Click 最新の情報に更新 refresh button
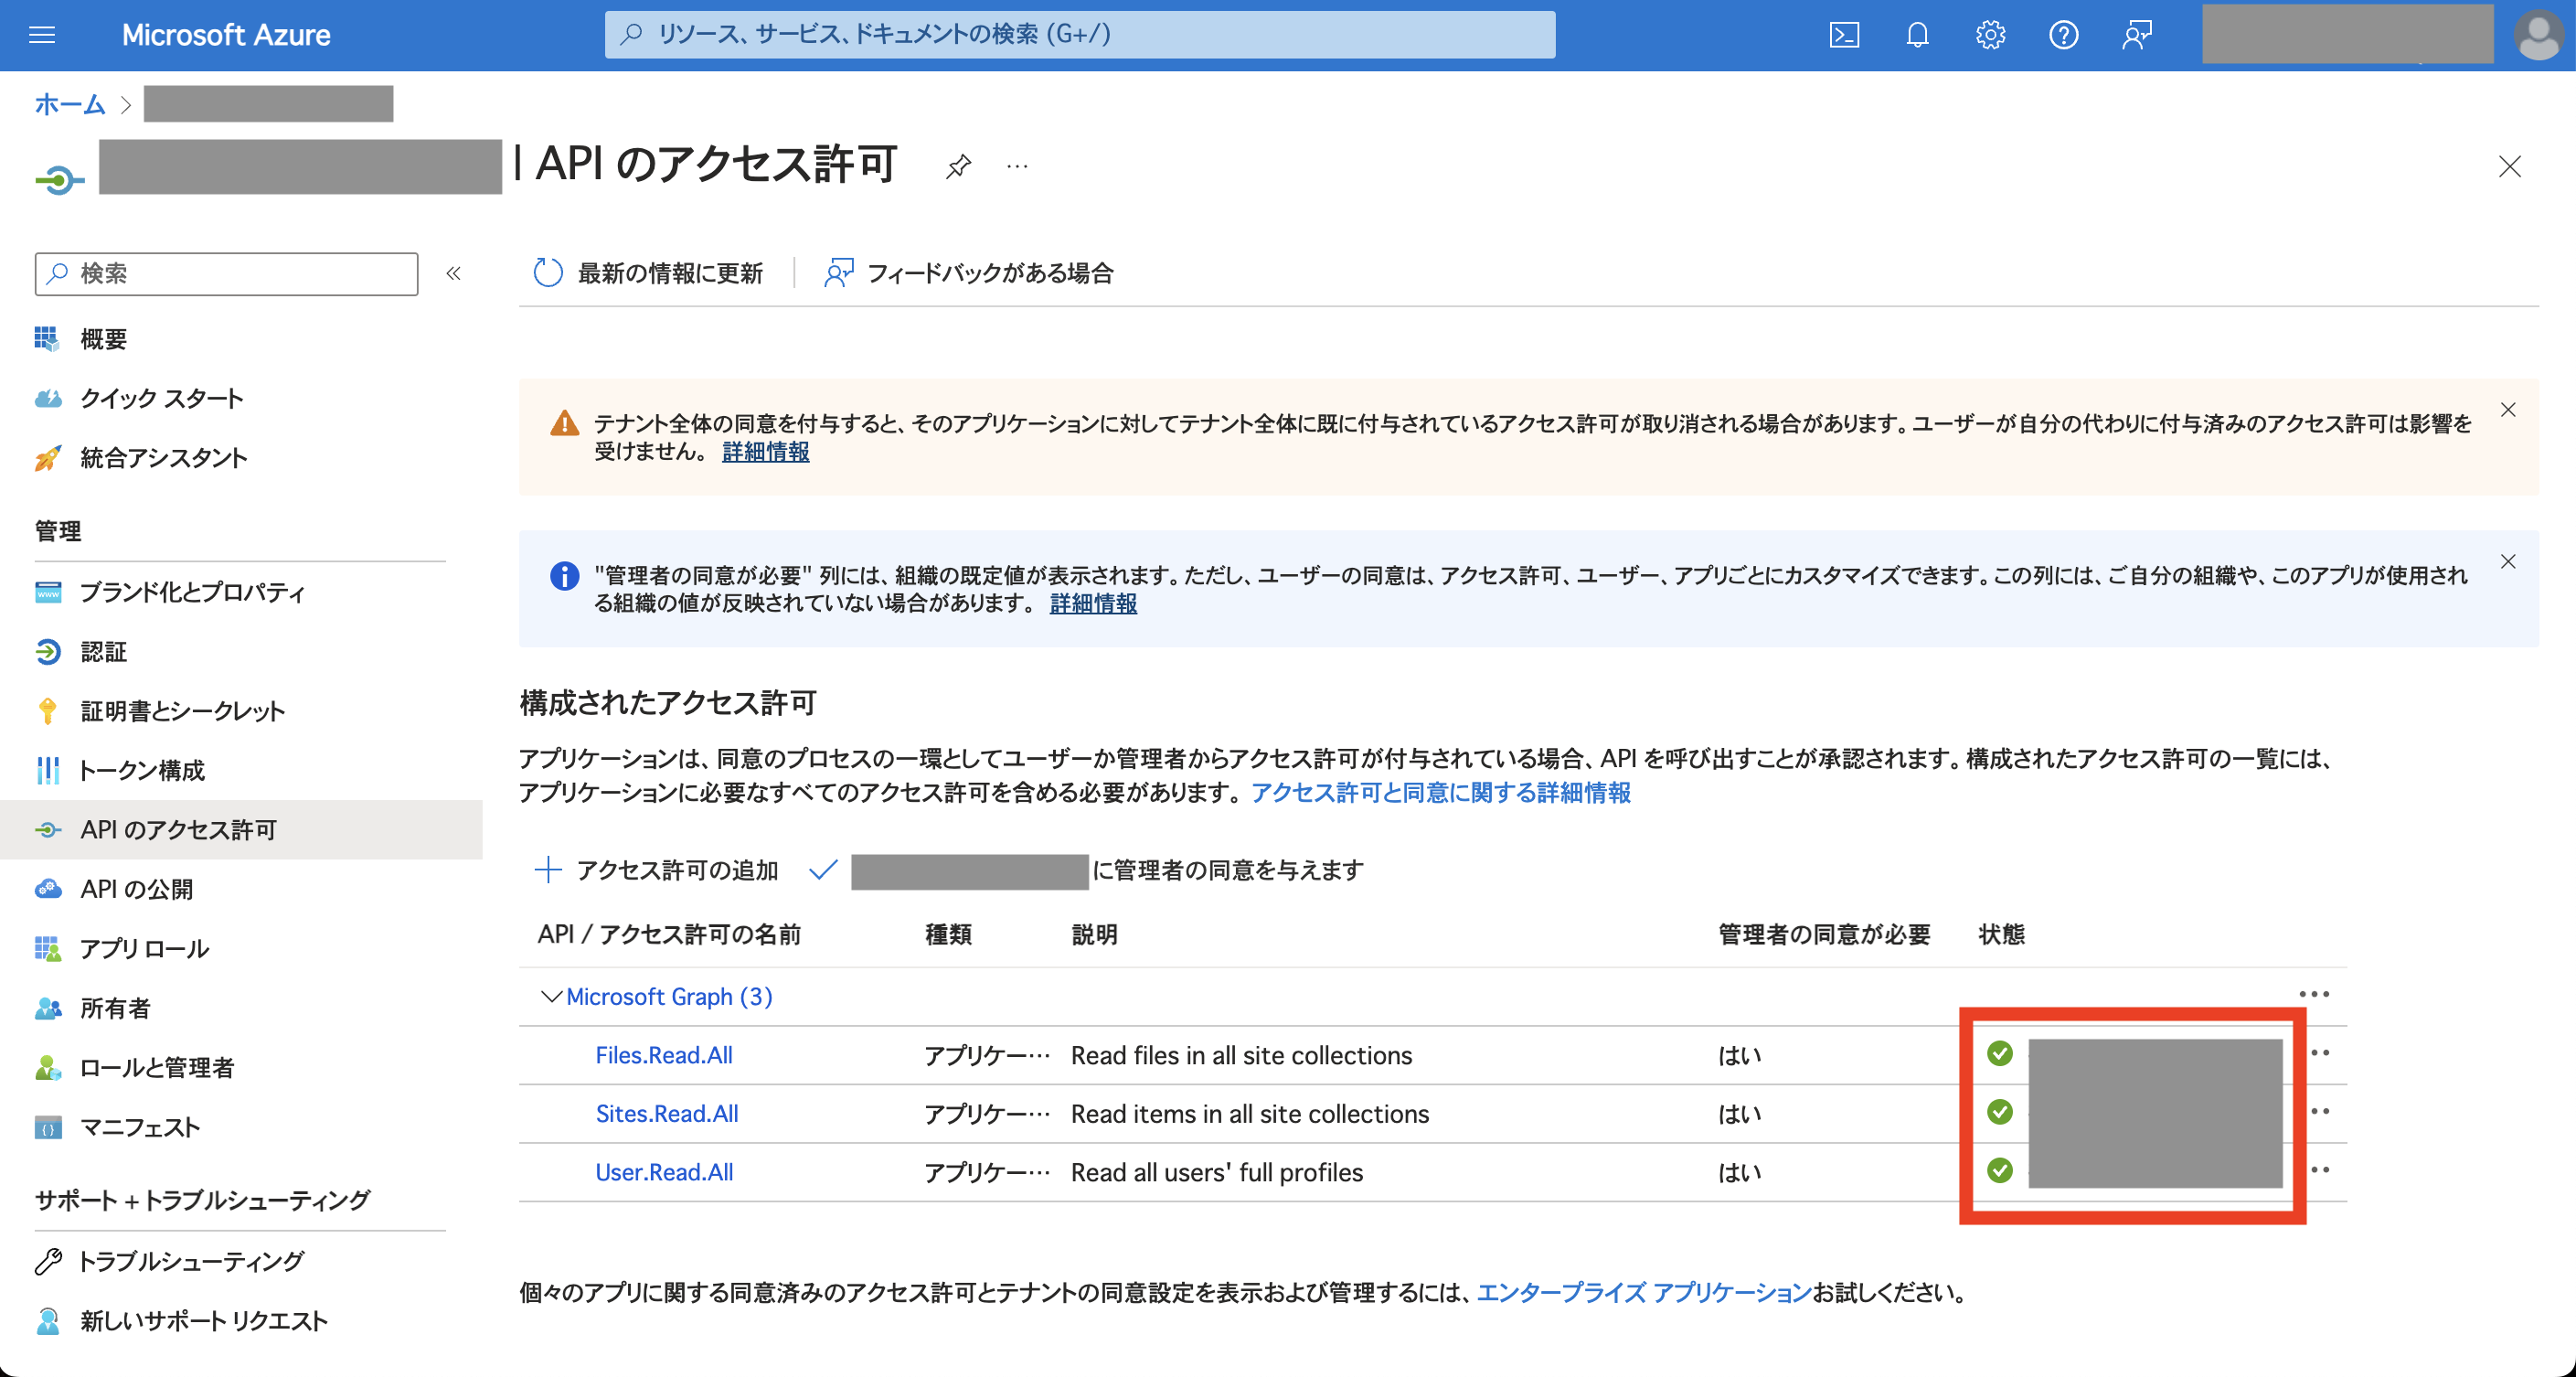Viewport: 2576px width, 1377px height. (x=648, y=273)
